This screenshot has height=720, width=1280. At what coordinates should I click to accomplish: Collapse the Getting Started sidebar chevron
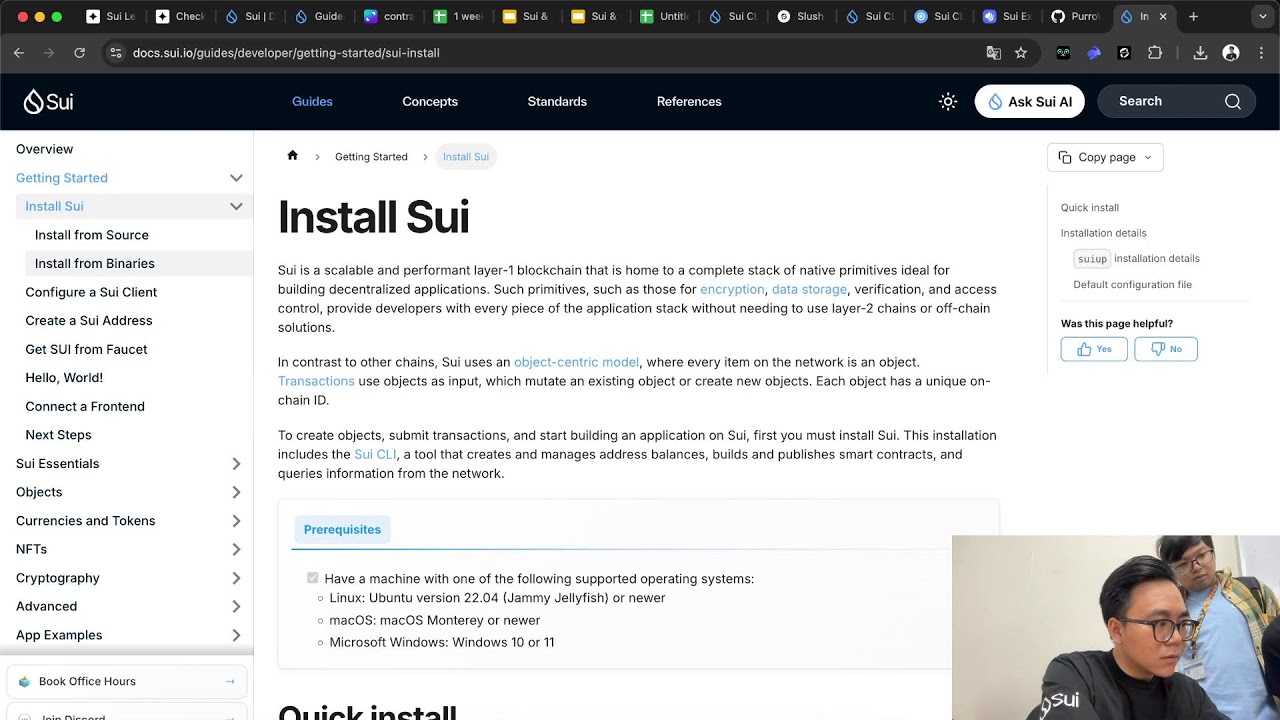(236, 178)
